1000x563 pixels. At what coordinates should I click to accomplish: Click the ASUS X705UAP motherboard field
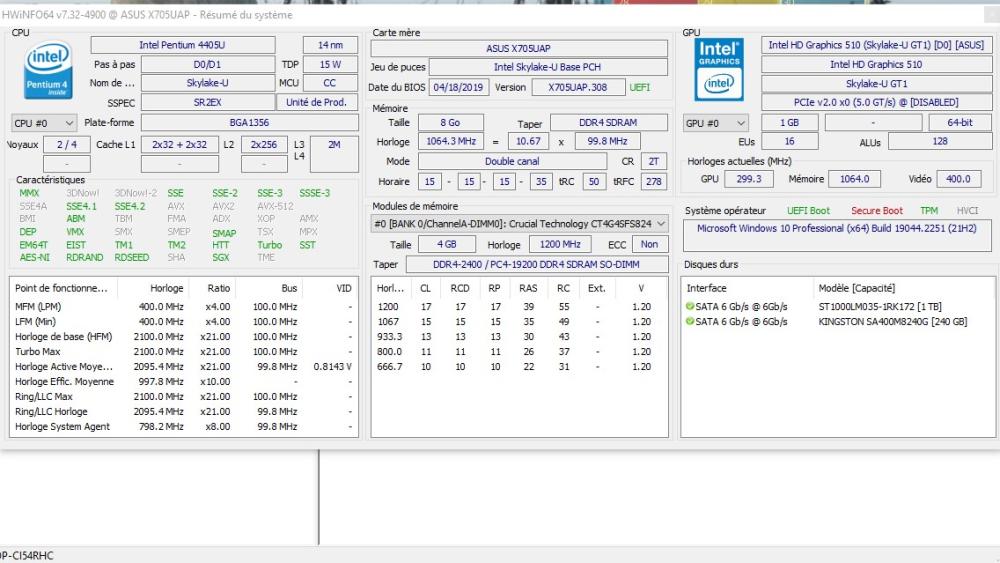point(518,48)
